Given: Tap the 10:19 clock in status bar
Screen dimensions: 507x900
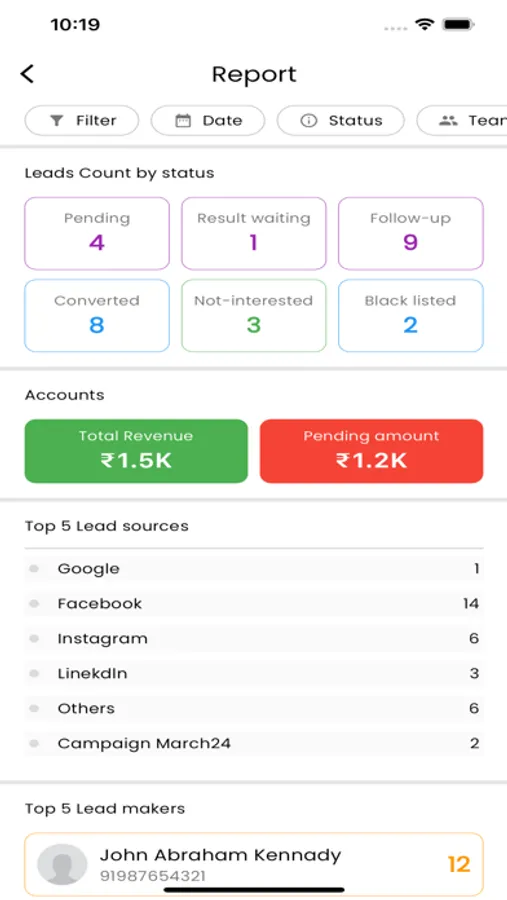Looking at the screenshot, I should (75, 24).
